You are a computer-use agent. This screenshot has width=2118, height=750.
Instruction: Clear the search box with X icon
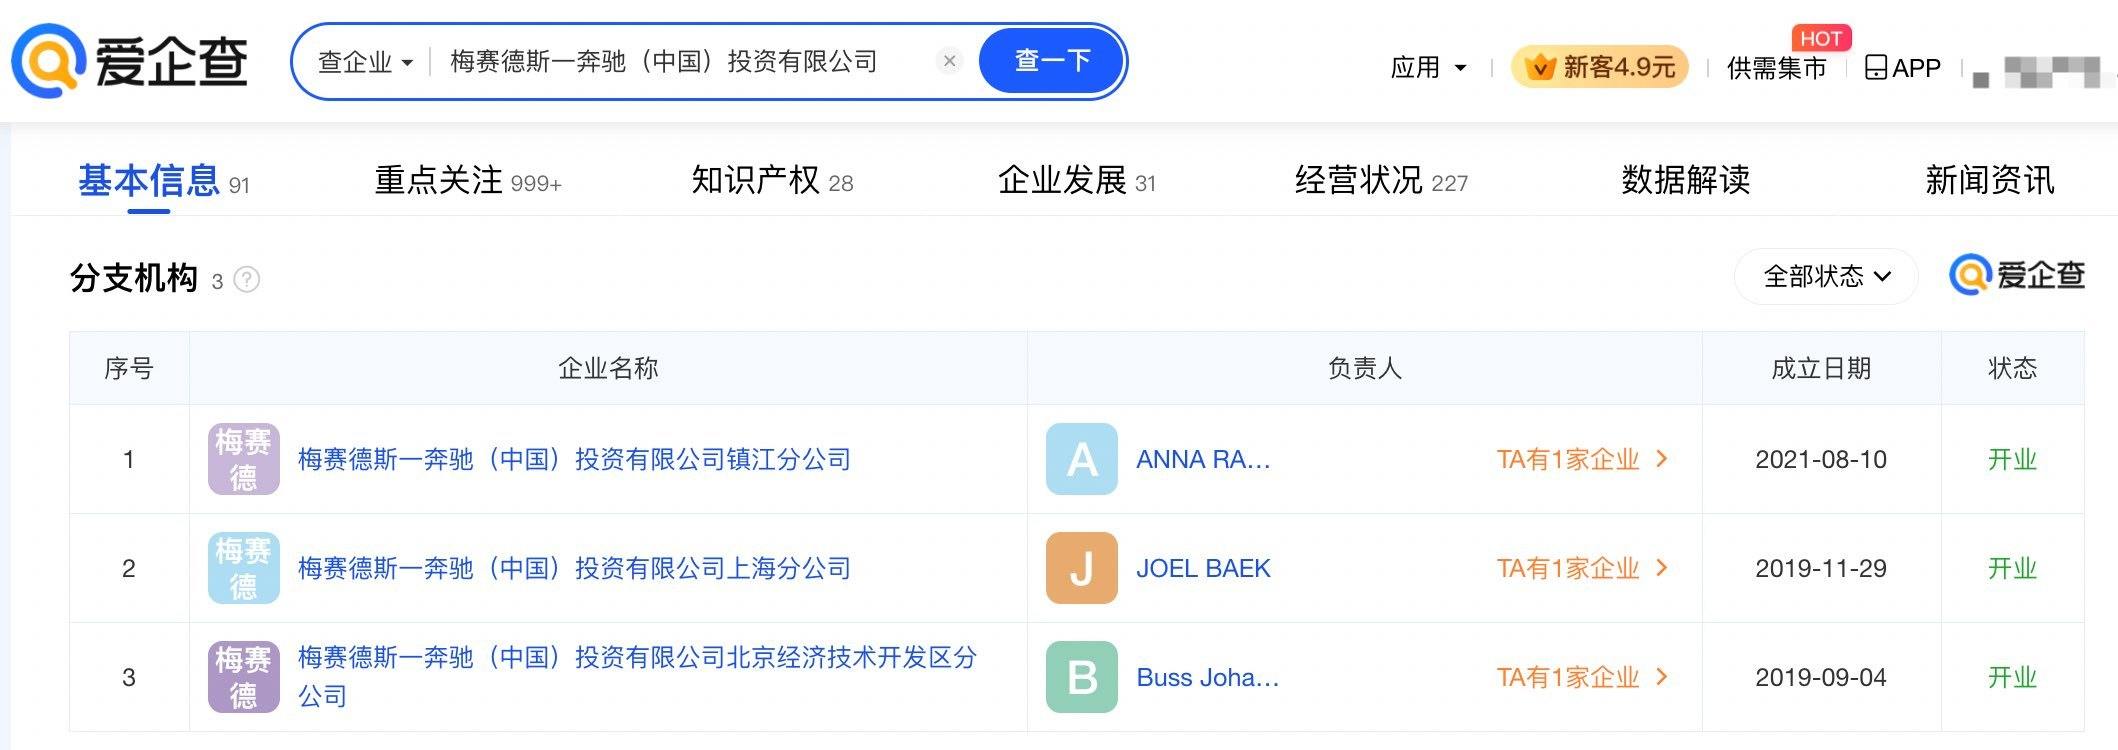[949, 61]
